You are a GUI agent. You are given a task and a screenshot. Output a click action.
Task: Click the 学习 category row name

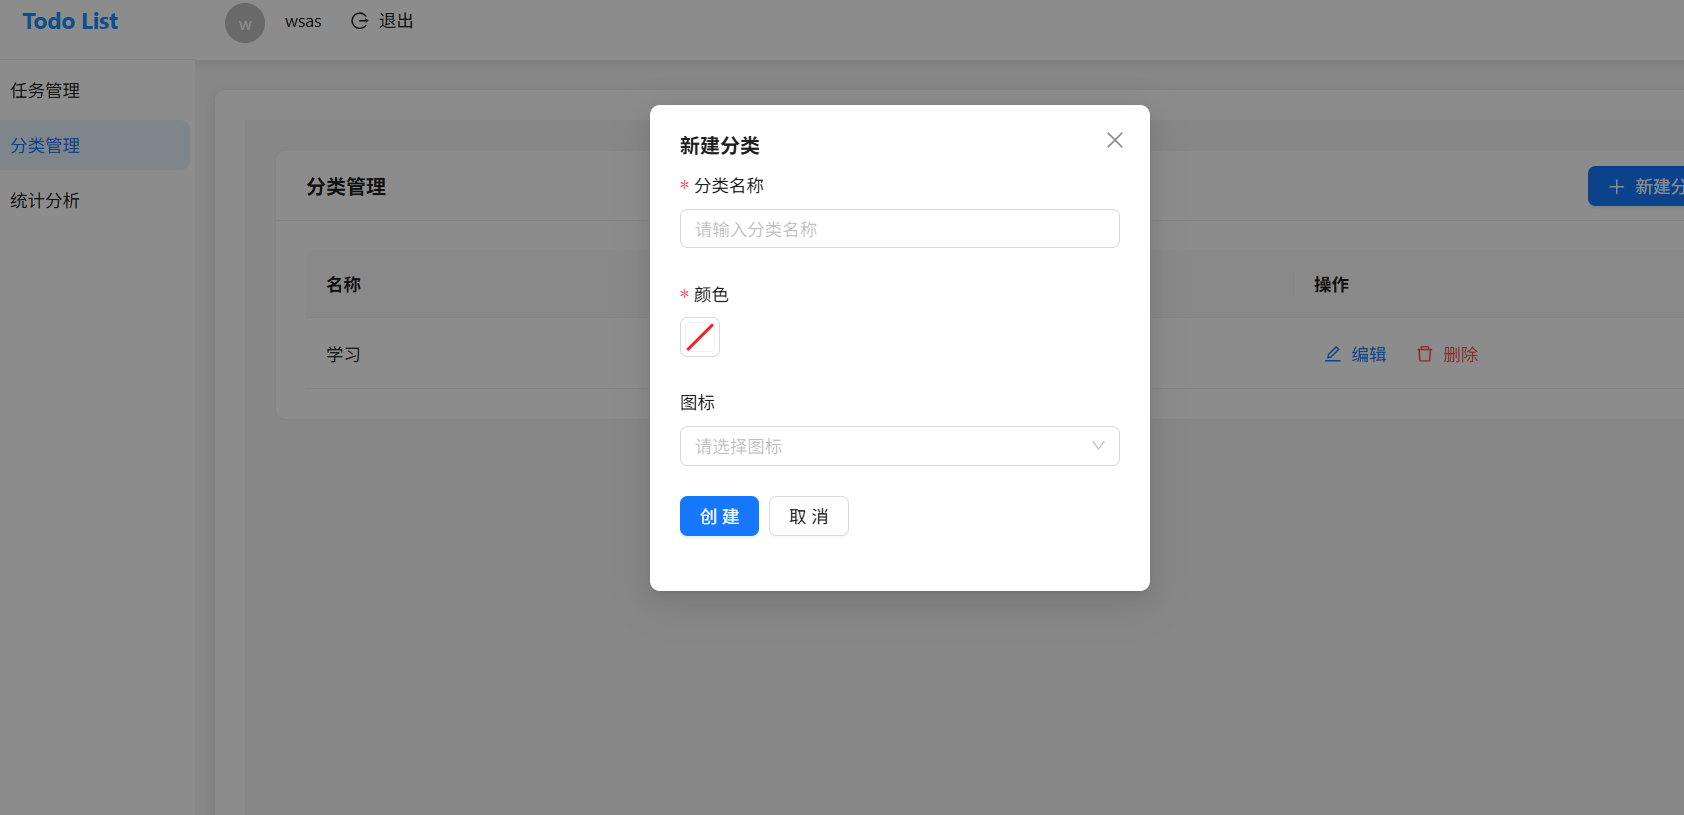343,354
